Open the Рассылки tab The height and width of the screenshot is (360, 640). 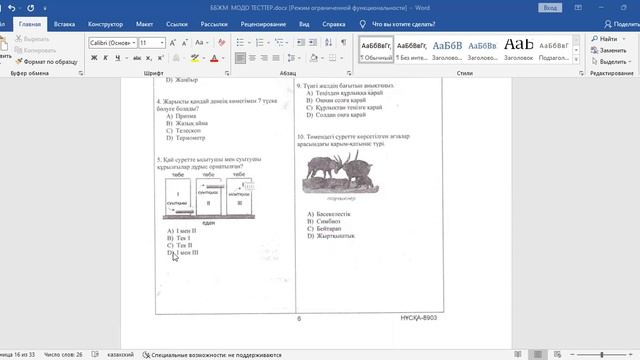[x=214, y=24]
